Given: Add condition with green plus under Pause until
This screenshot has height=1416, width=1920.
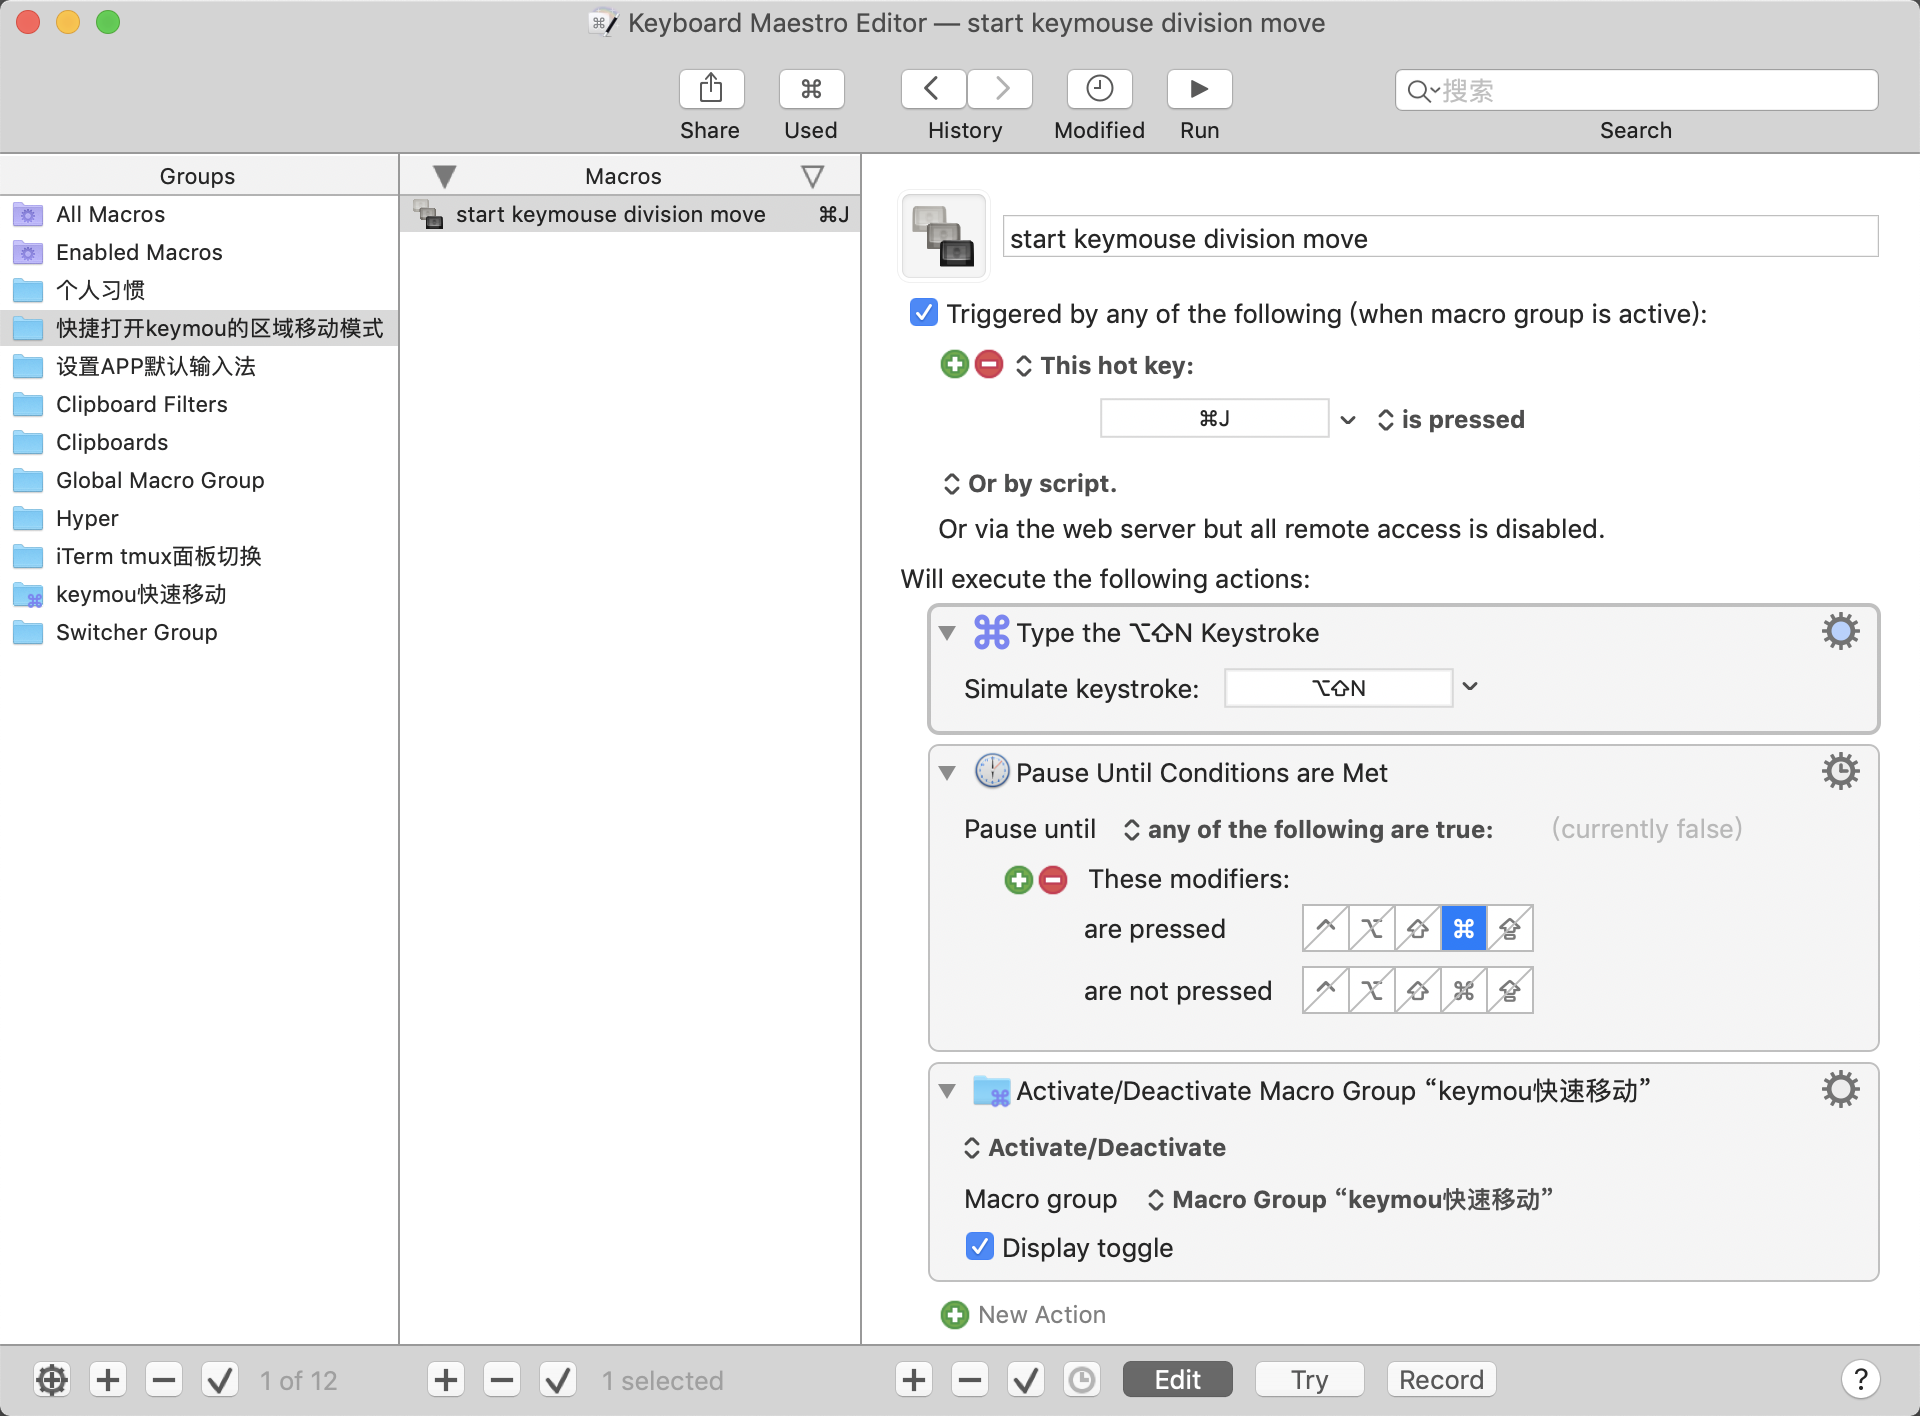Looking at the screenshot, I should point(1018,880).
